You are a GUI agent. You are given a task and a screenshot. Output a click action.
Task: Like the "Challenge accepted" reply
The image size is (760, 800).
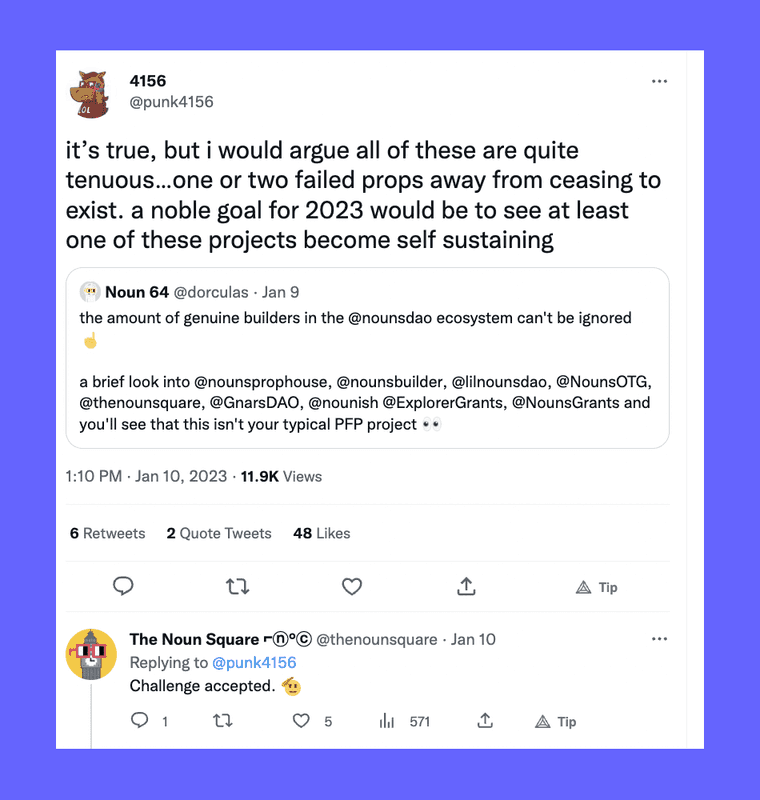pyautogui.click(x=301, y=720)
